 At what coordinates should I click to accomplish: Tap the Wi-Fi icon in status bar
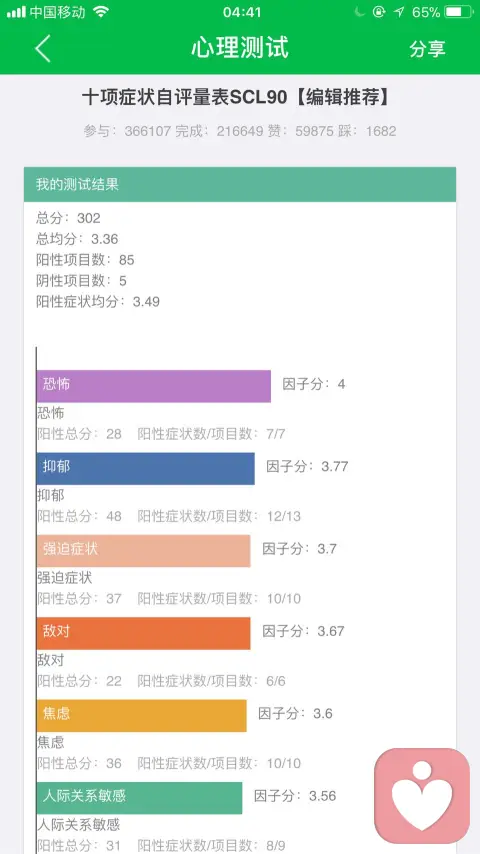(x=101, y=12)
